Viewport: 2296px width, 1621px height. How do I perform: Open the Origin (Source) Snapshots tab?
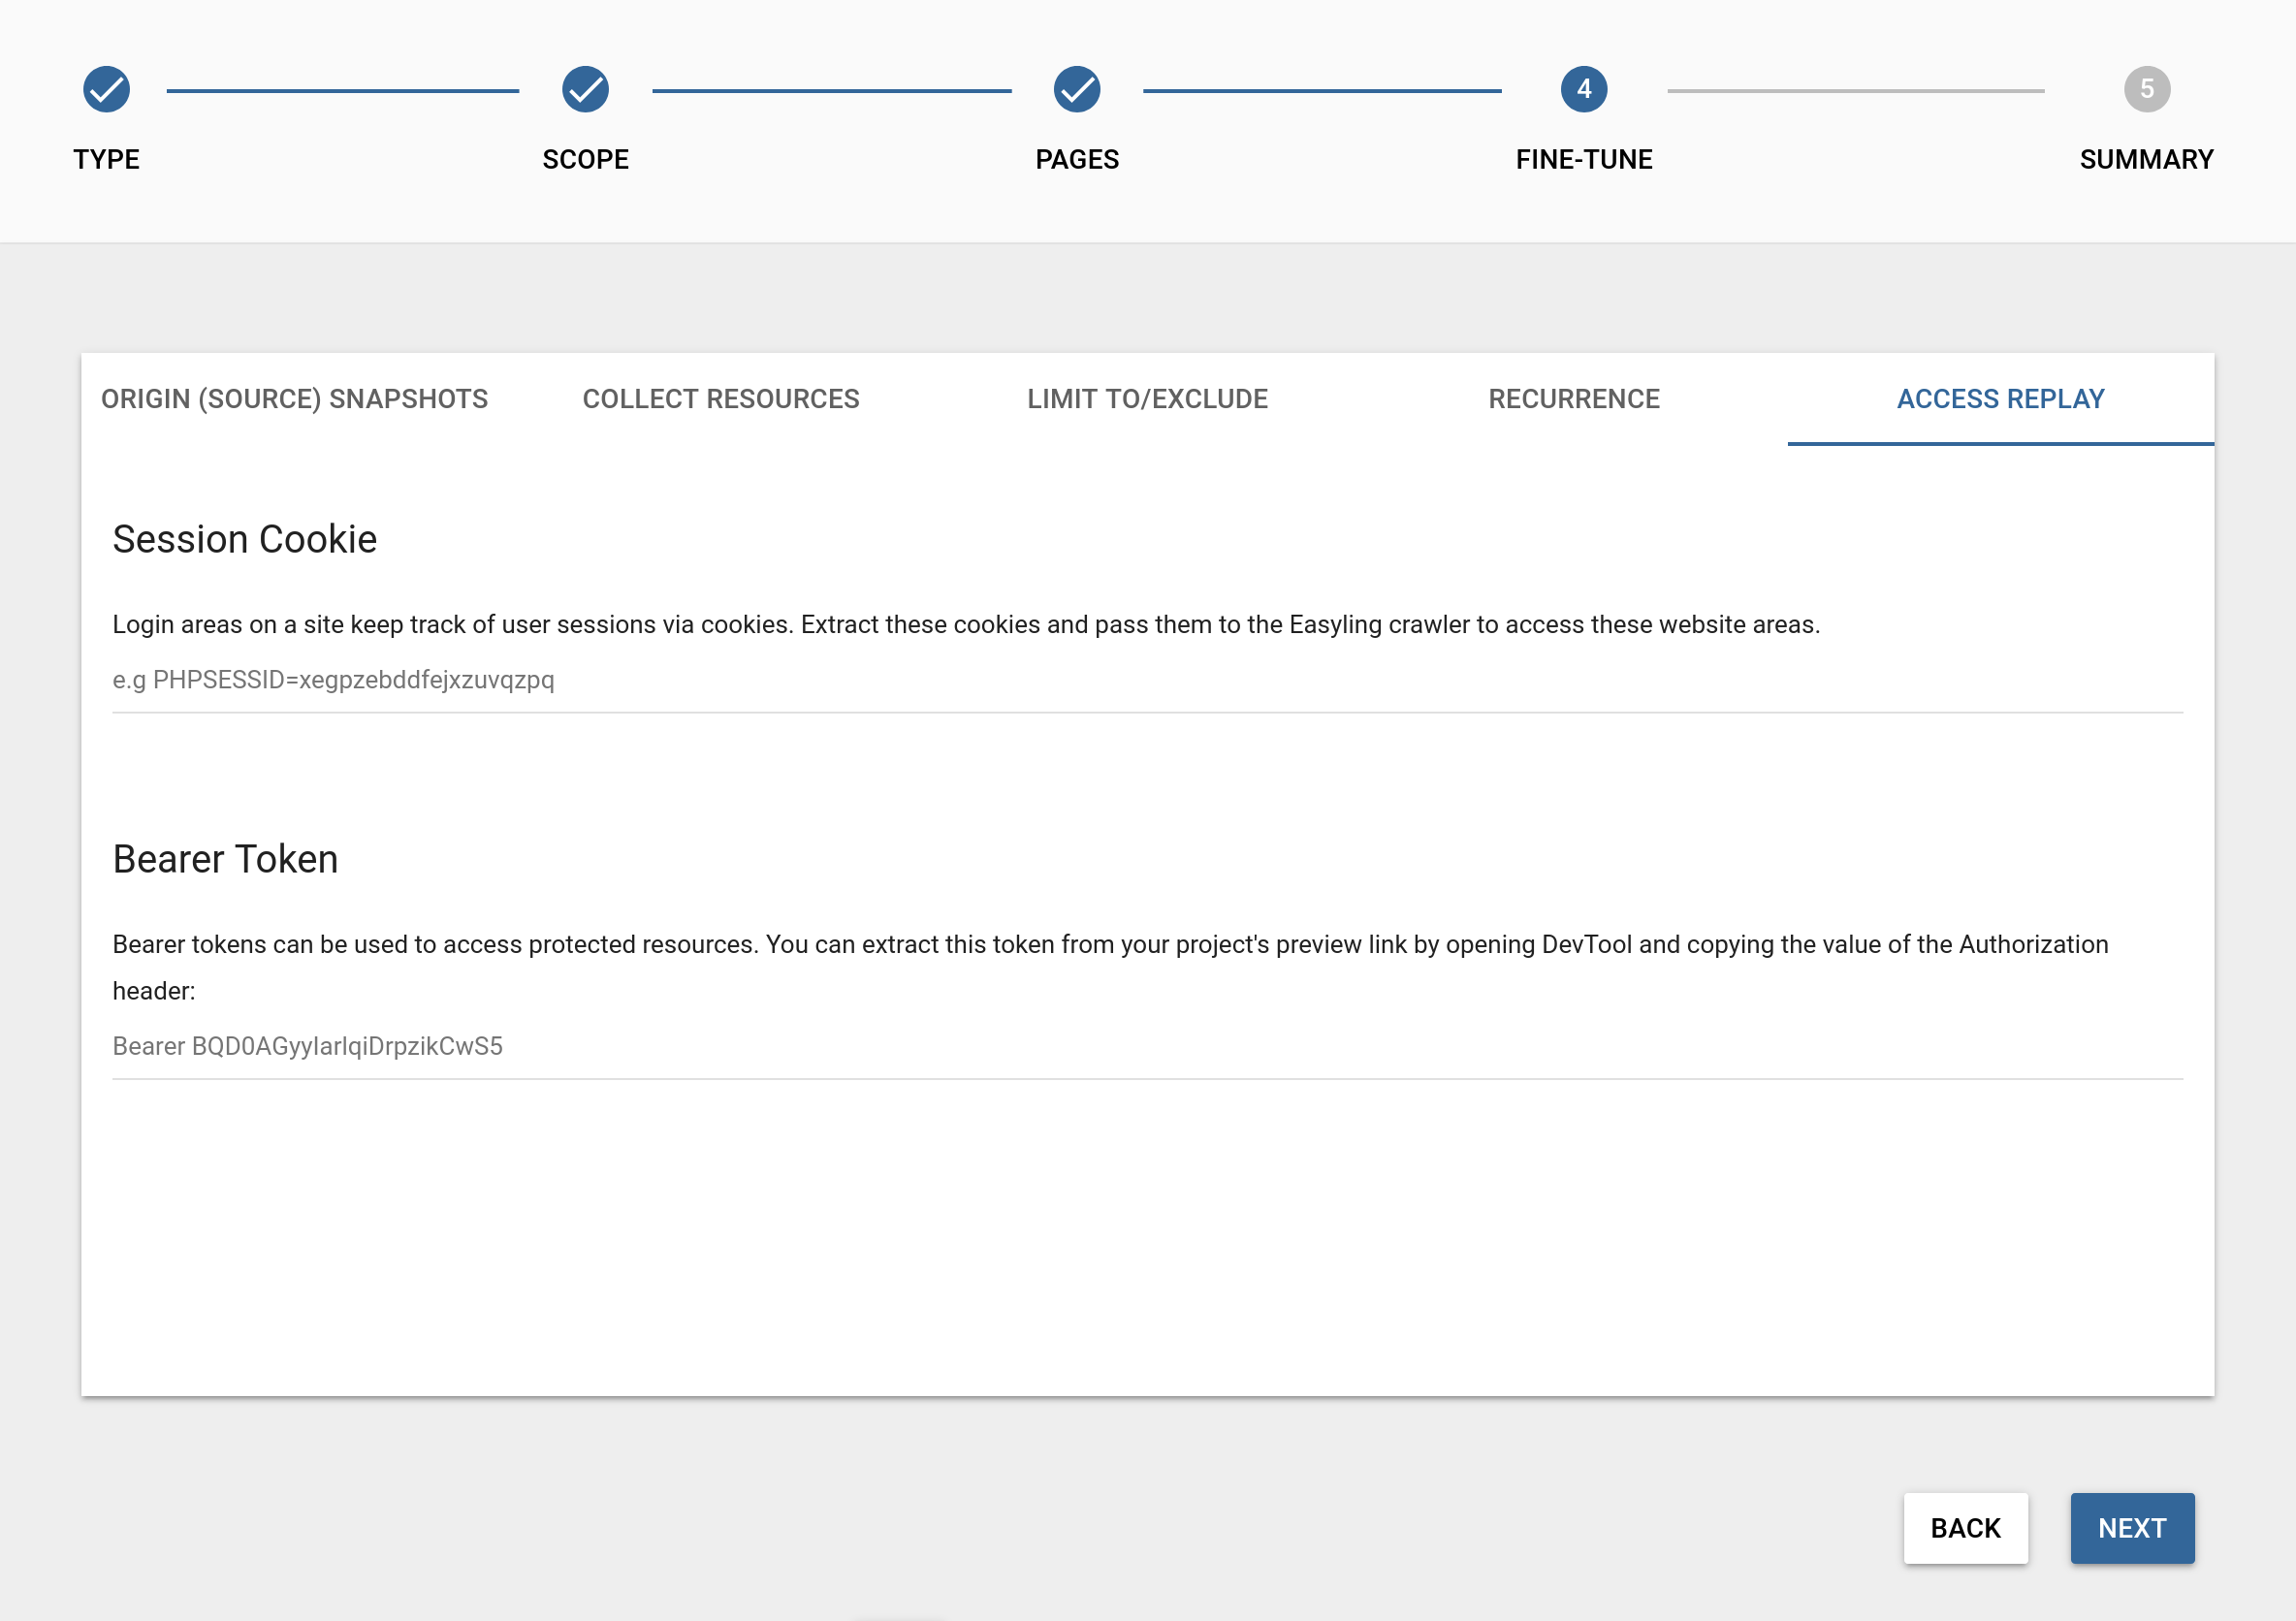[294, 399]
